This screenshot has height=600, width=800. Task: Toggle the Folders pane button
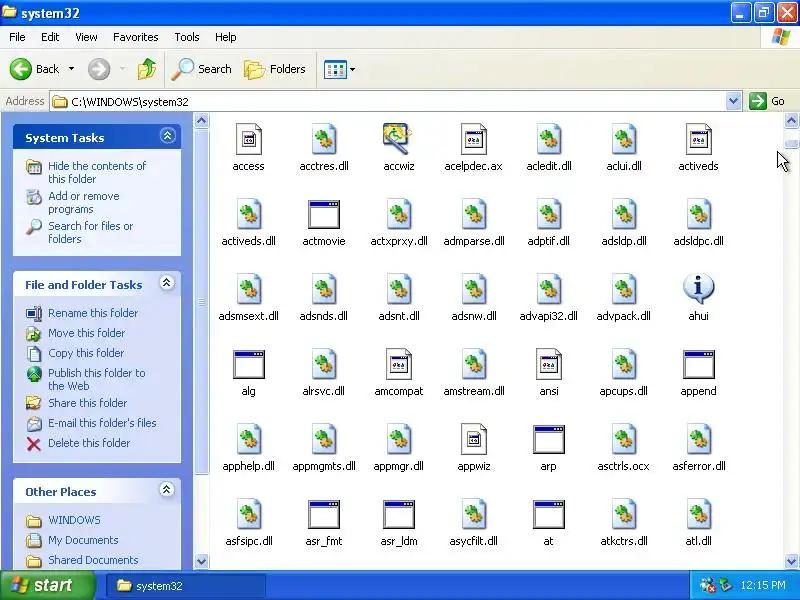275,69
